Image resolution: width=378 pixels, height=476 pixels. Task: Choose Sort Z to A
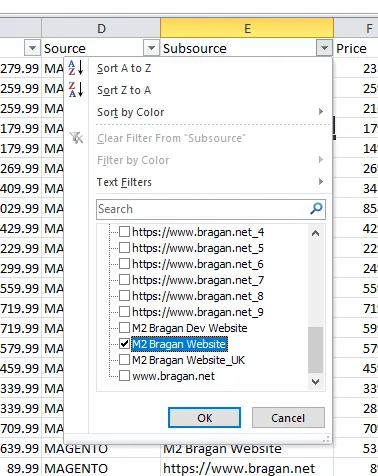point(124,90)
